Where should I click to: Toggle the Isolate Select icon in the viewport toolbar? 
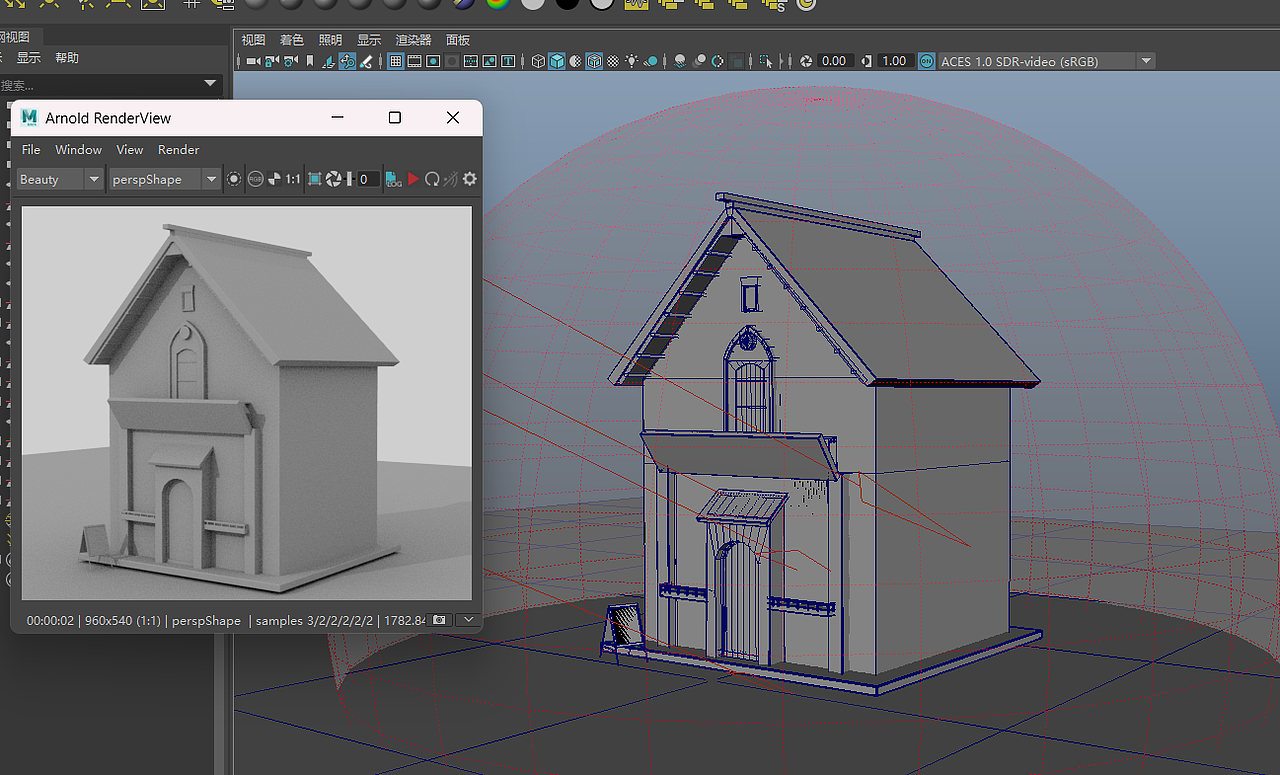point(767,61)
